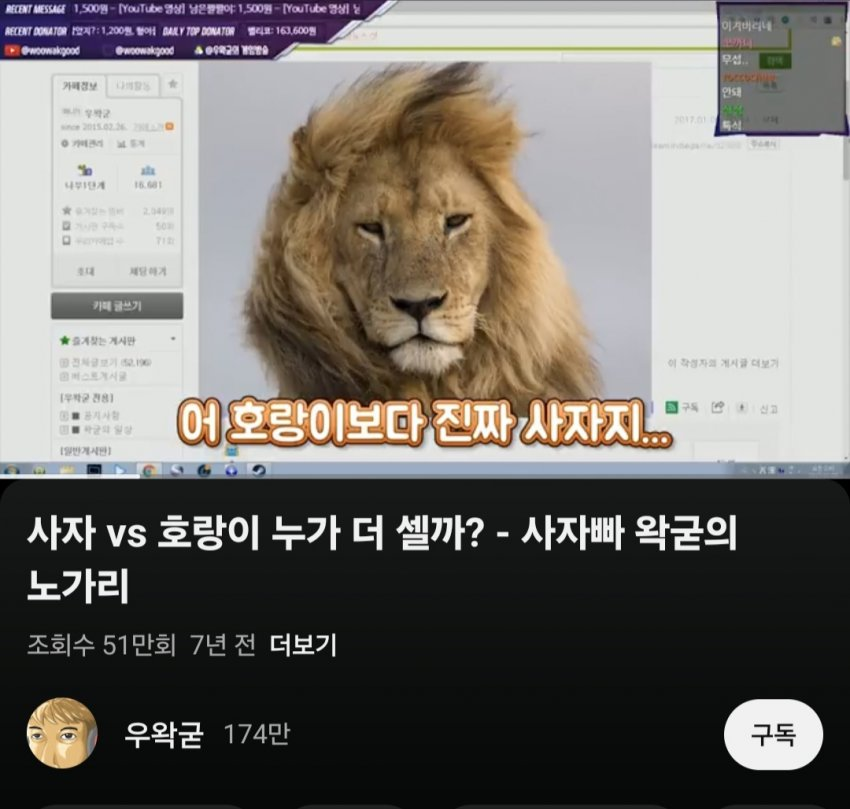Click the share icon next to 구독 under the post
850x809 pixels.
[x=717, y=407]
